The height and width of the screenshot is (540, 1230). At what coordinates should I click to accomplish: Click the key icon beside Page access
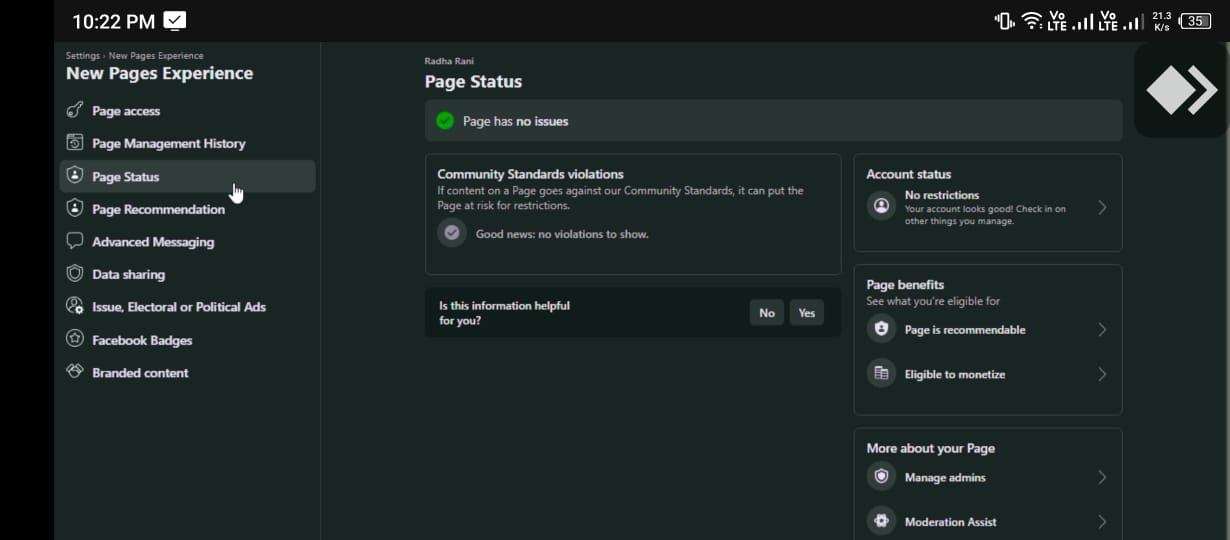pyautogui.click(x=74, y=110)
